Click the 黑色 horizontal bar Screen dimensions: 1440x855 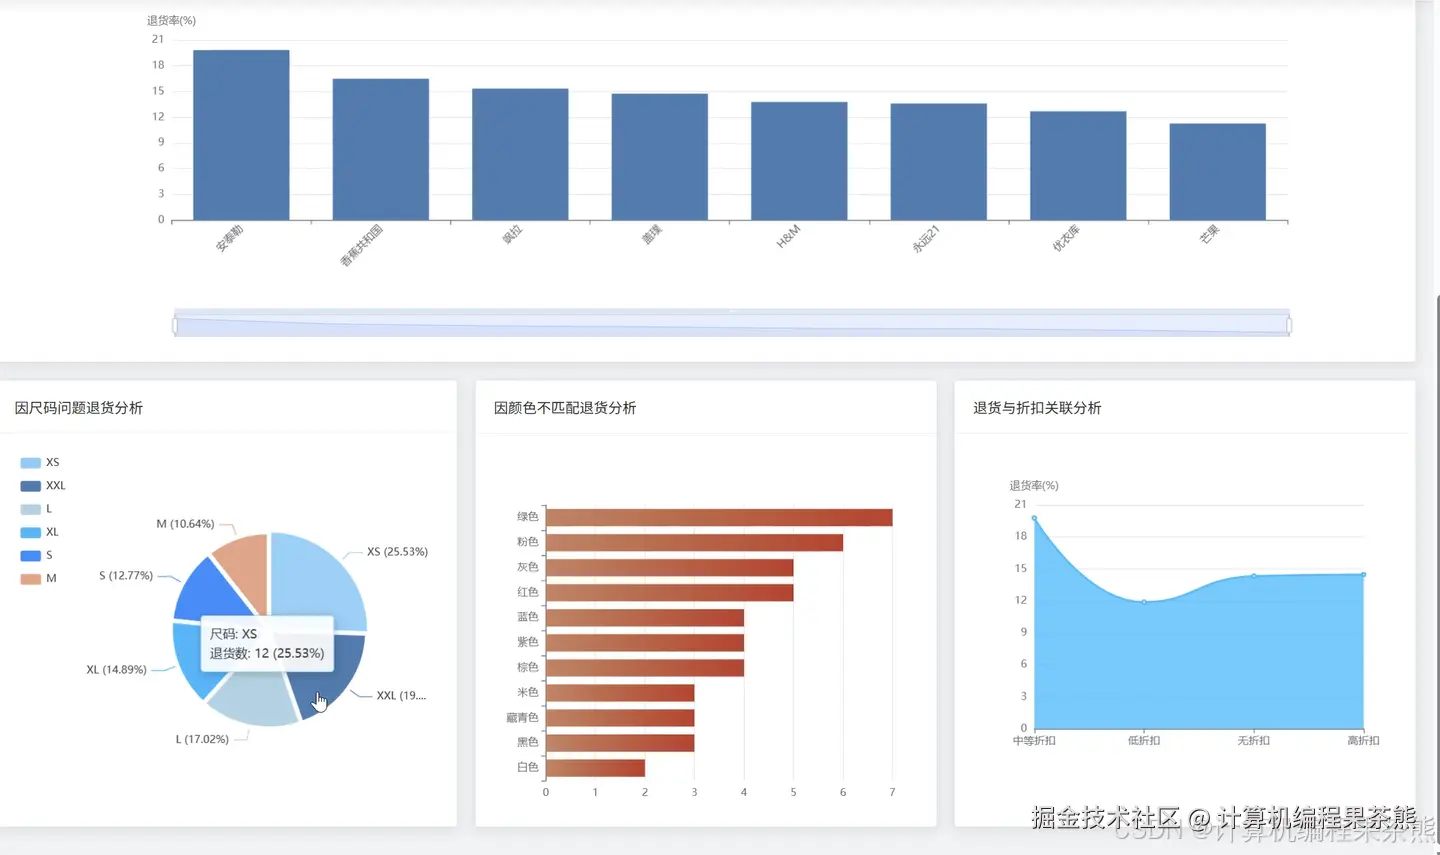coord(620,742)
